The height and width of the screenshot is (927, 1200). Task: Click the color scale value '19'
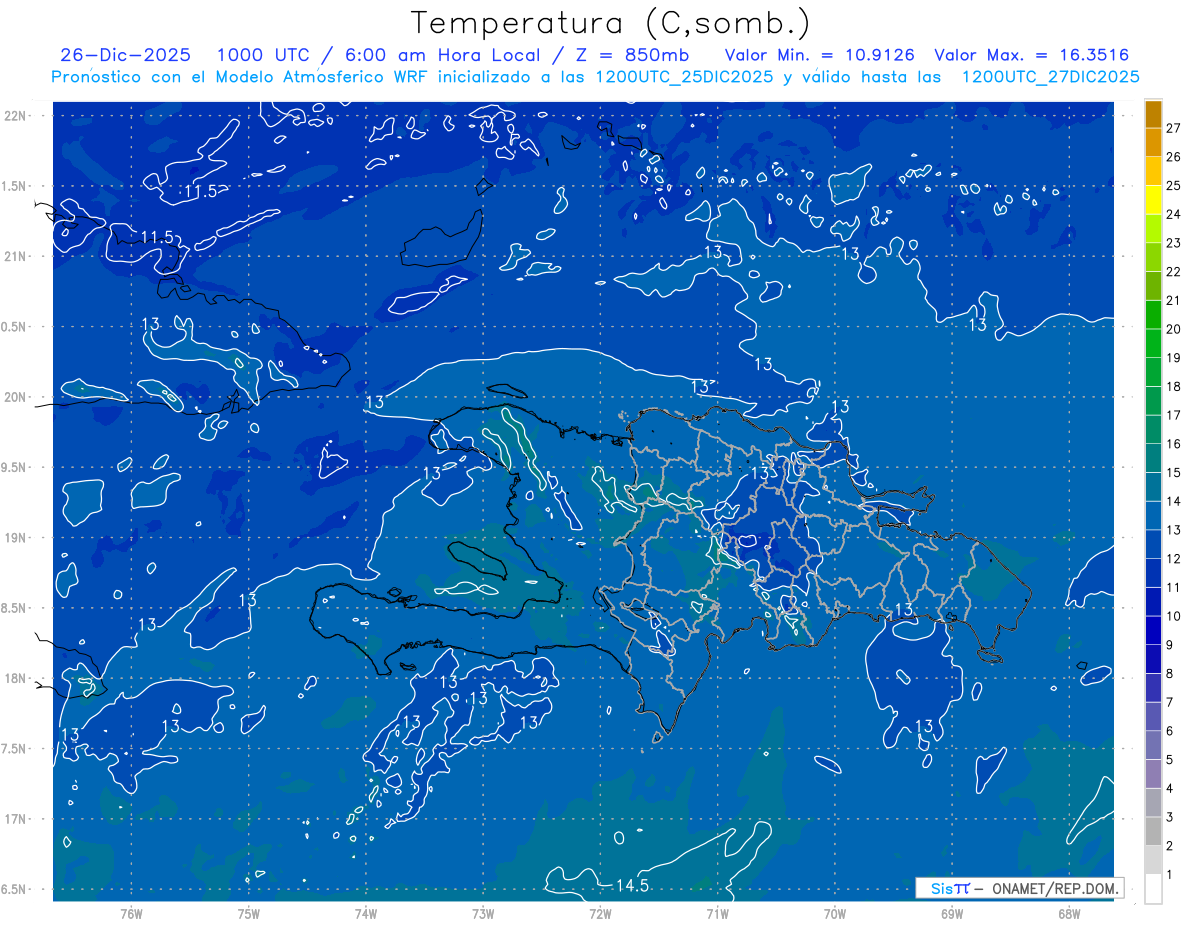1174,358
